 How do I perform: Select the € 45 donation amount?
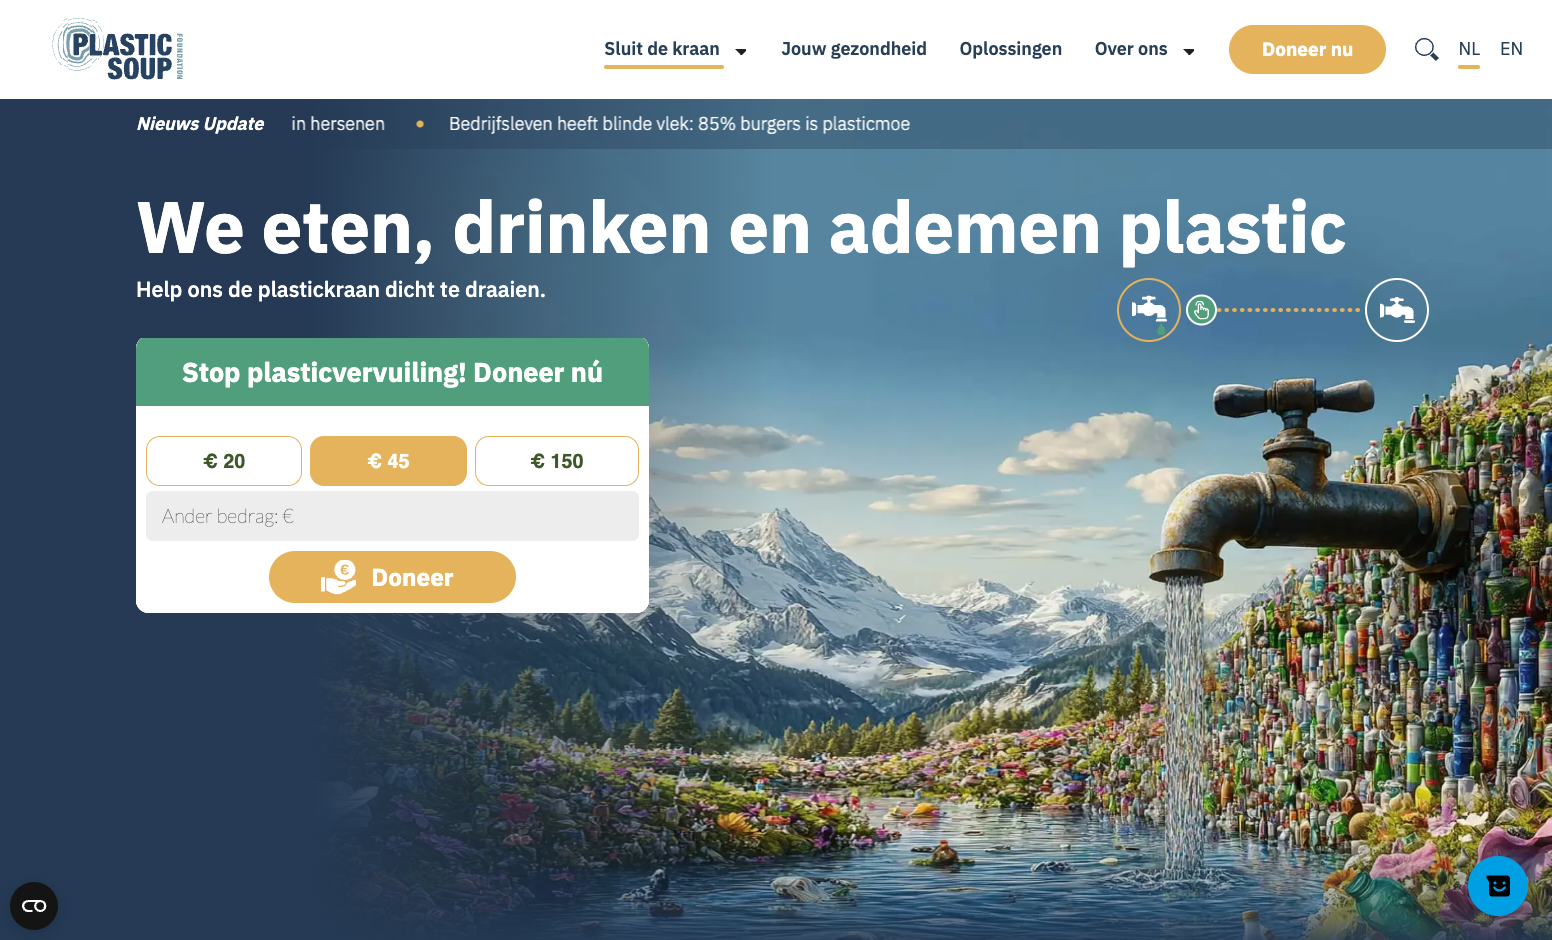[388, 461]
